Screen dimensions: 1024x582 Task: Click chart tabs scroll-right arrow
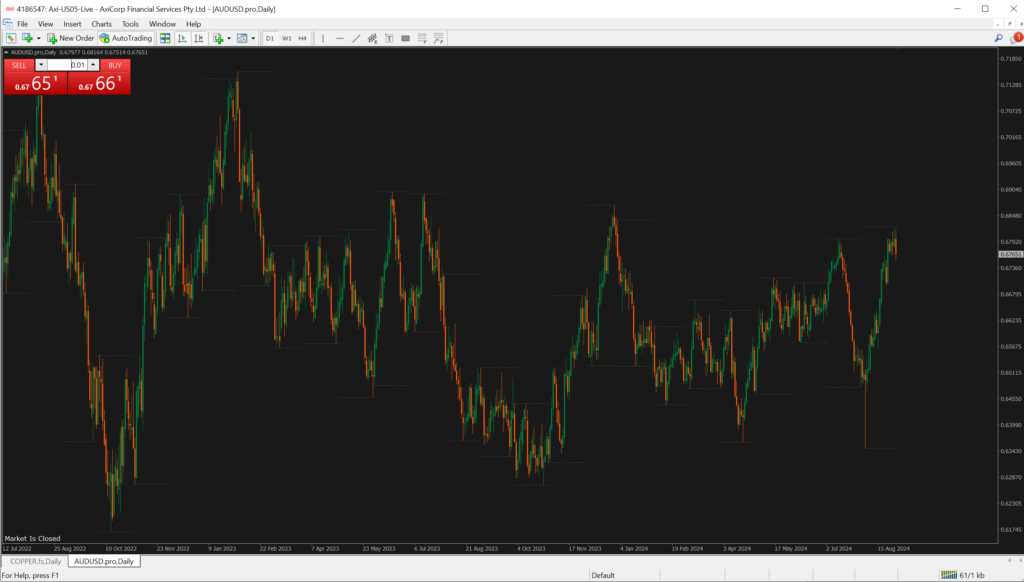[1019, 560]
